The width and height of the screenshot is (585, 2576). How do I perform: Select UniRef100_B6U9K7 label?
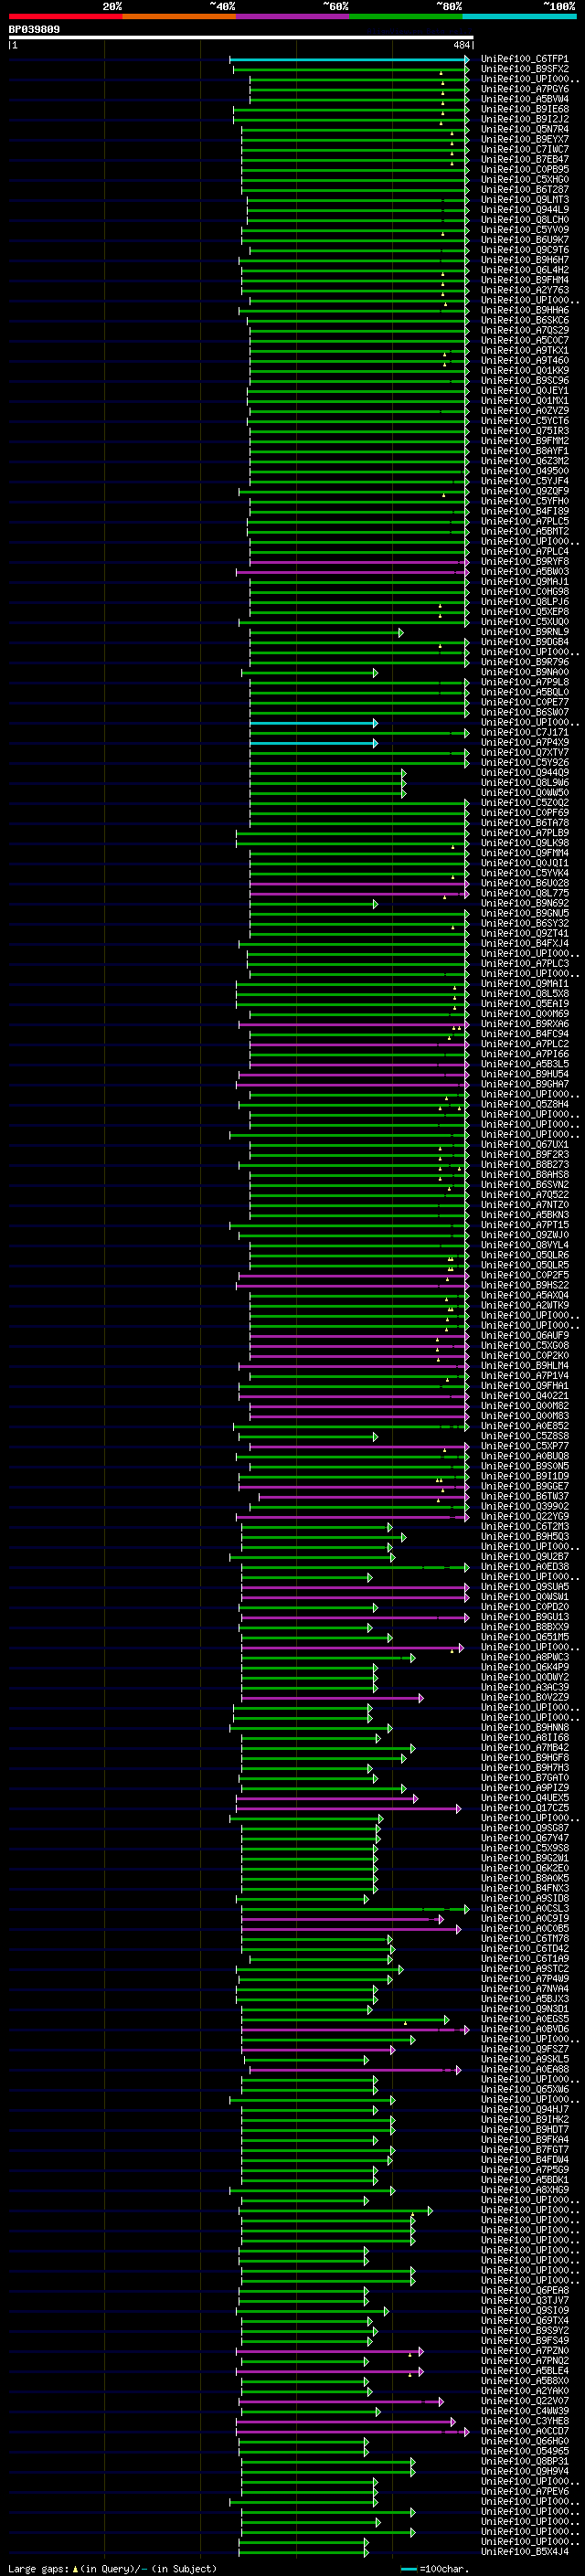pos(525,239)
